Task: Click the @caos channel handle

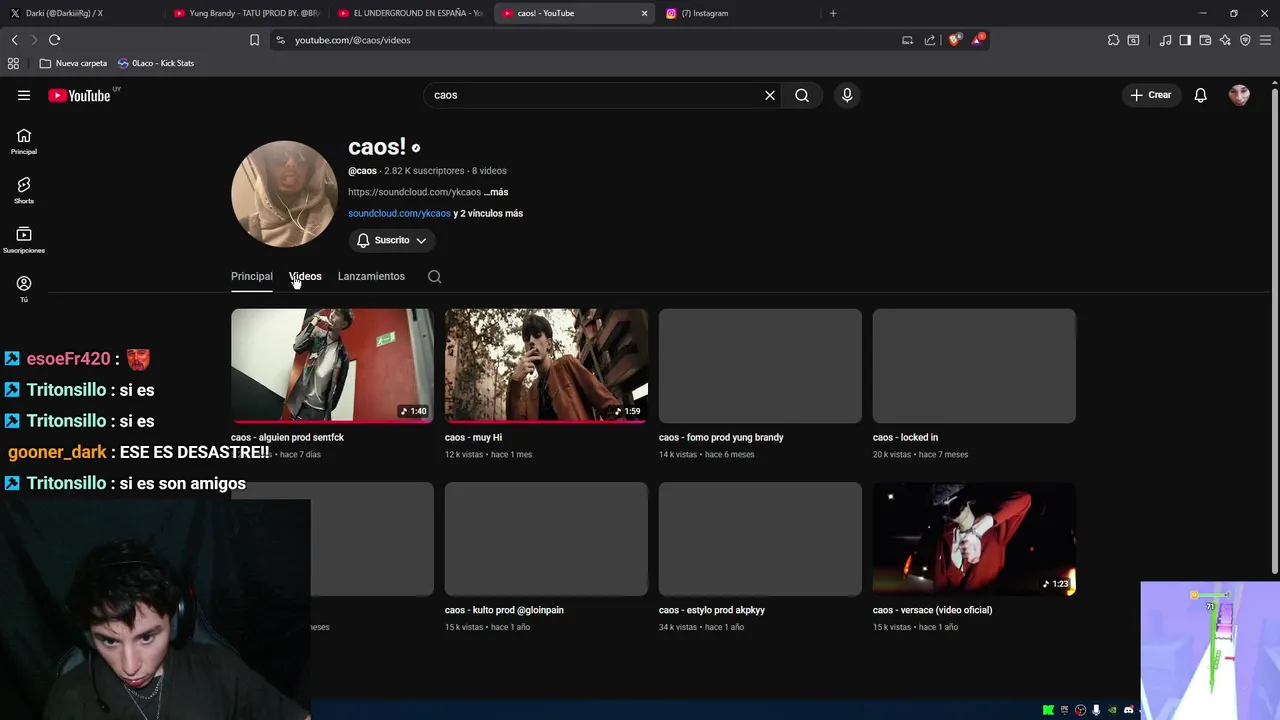Action: tap(362, 171)
